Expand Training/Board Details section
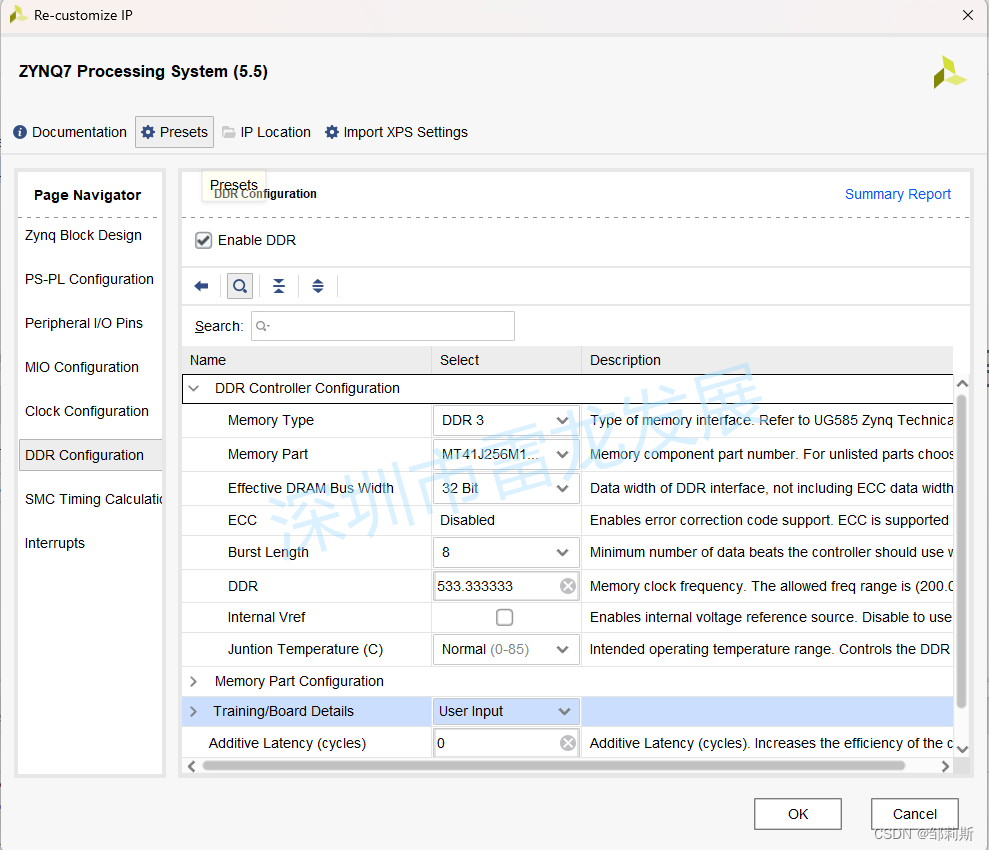Image resolution: width=989 pixels, height=850 pixels. click(194, 711)
